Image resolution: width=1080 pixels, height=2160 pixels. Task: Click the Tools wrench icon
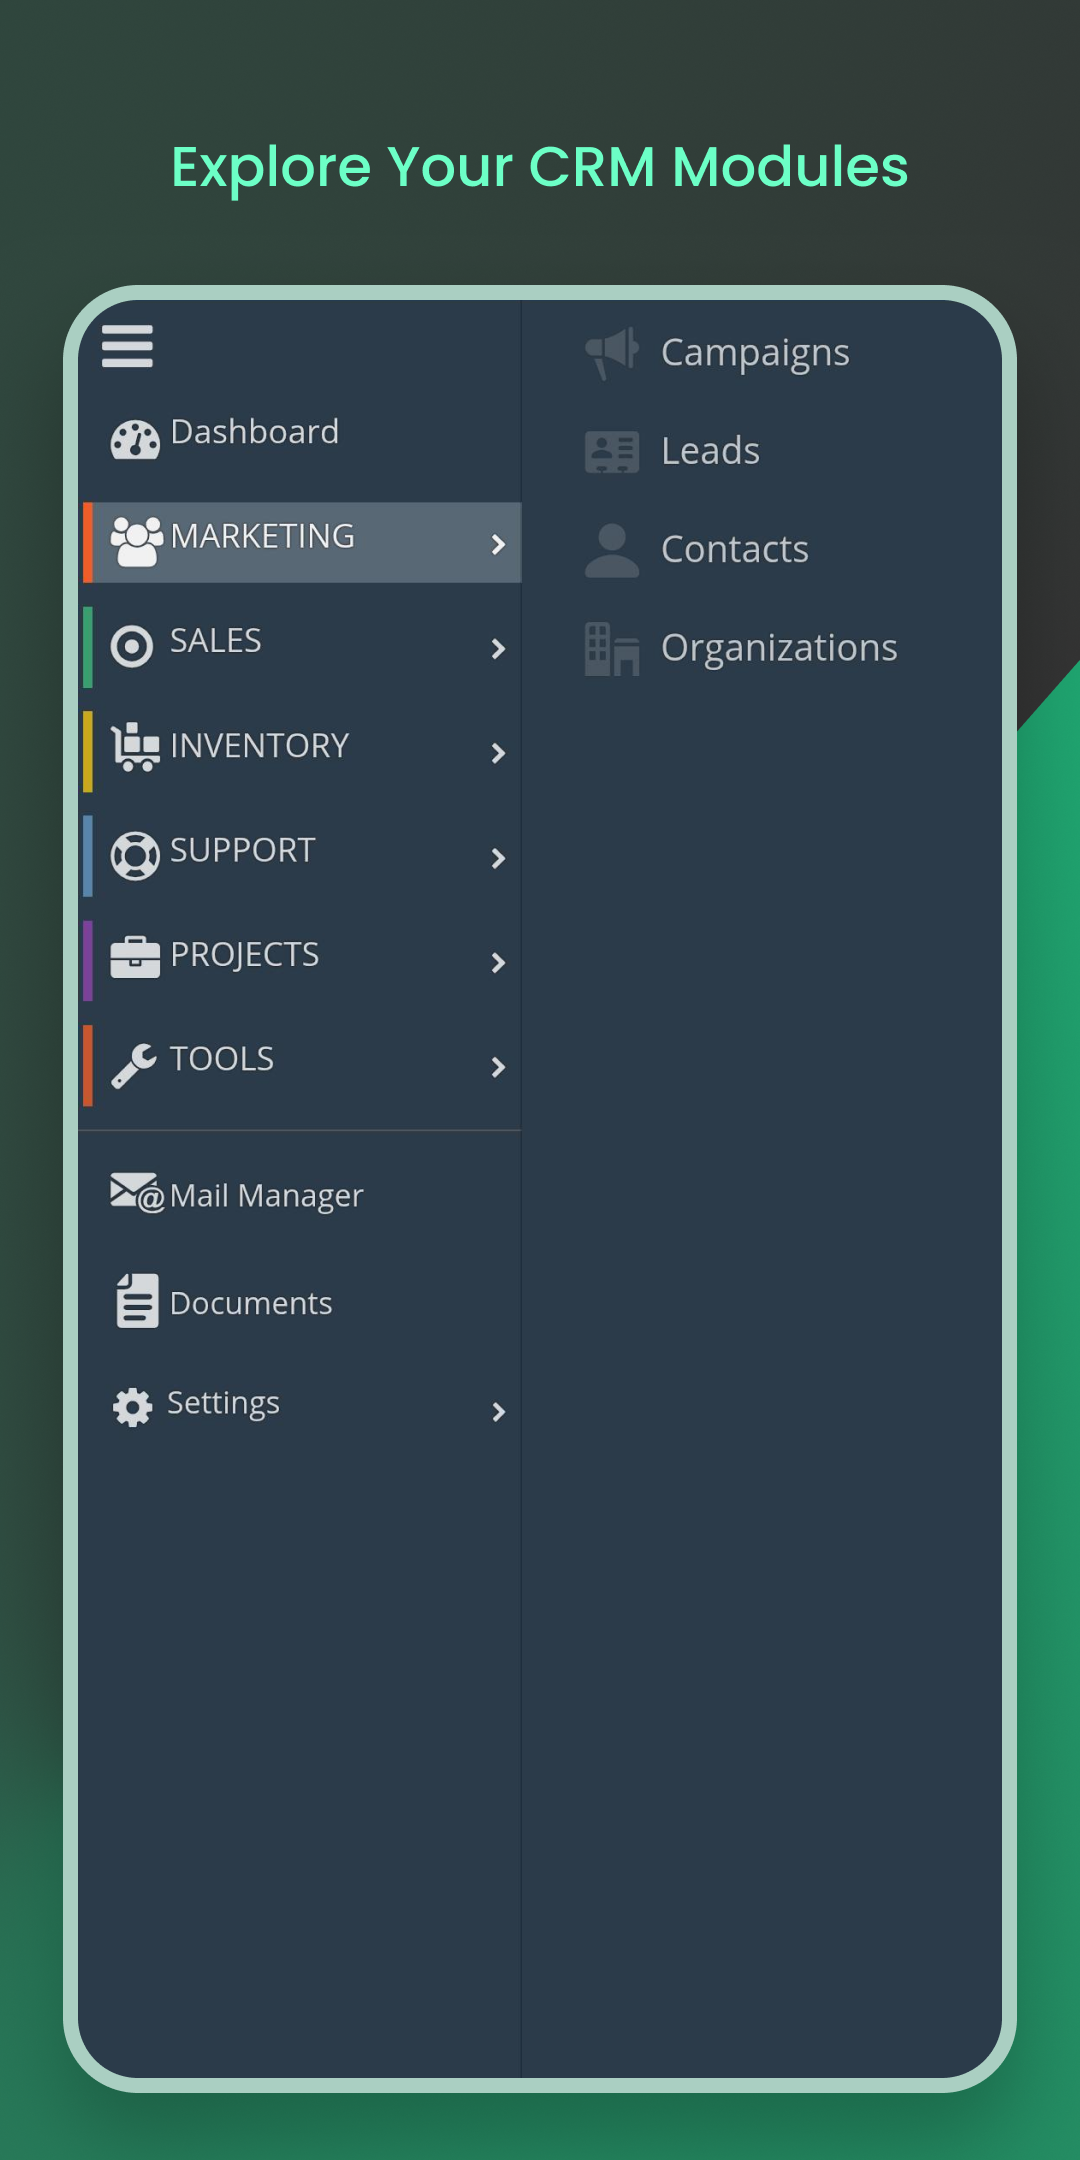tap(134, 1066)
